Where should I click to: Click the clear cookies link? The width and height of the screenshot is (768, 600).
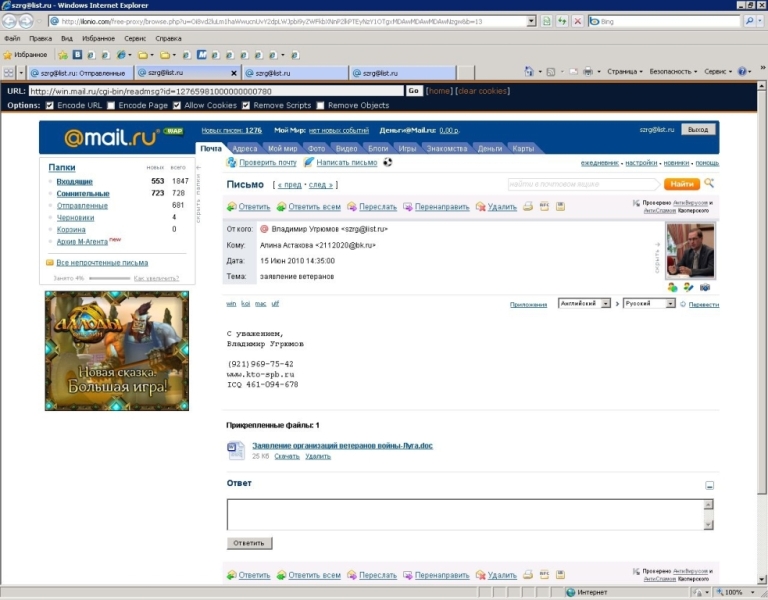[482, 91]
